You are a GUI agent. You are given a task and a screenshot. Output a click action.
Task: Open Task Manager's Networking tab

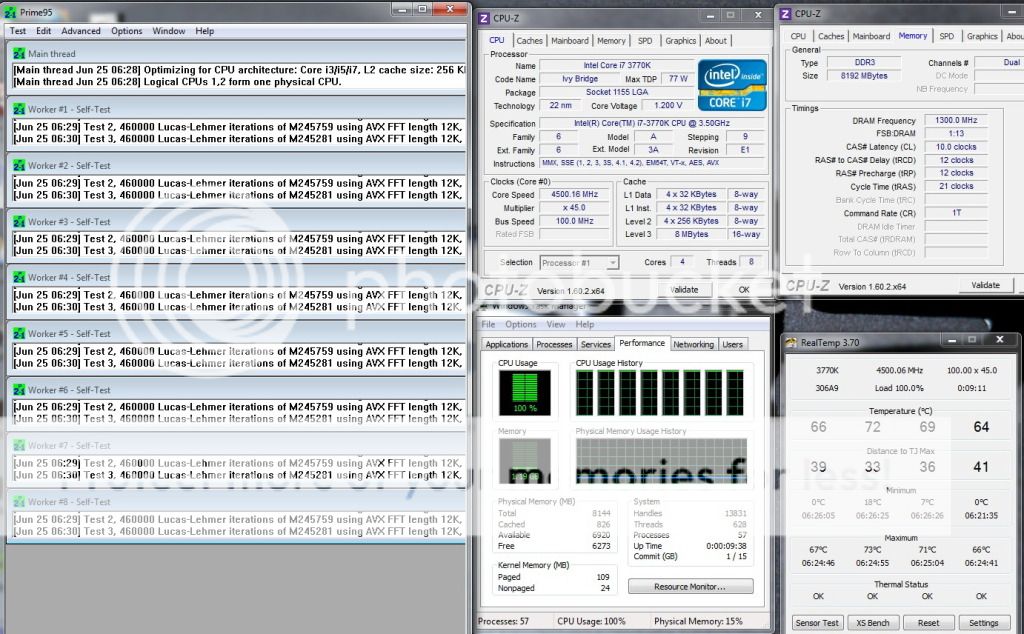[x=693, y=344]
